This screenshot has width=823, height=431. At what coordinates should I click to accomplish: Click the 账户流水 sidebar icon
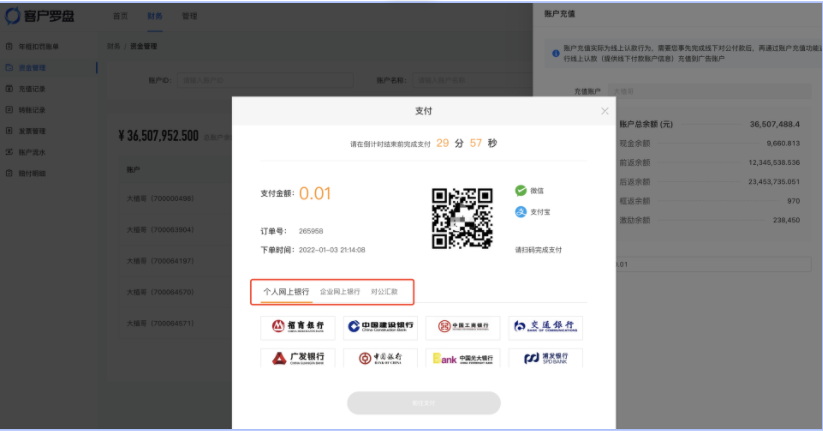[9, 152]
